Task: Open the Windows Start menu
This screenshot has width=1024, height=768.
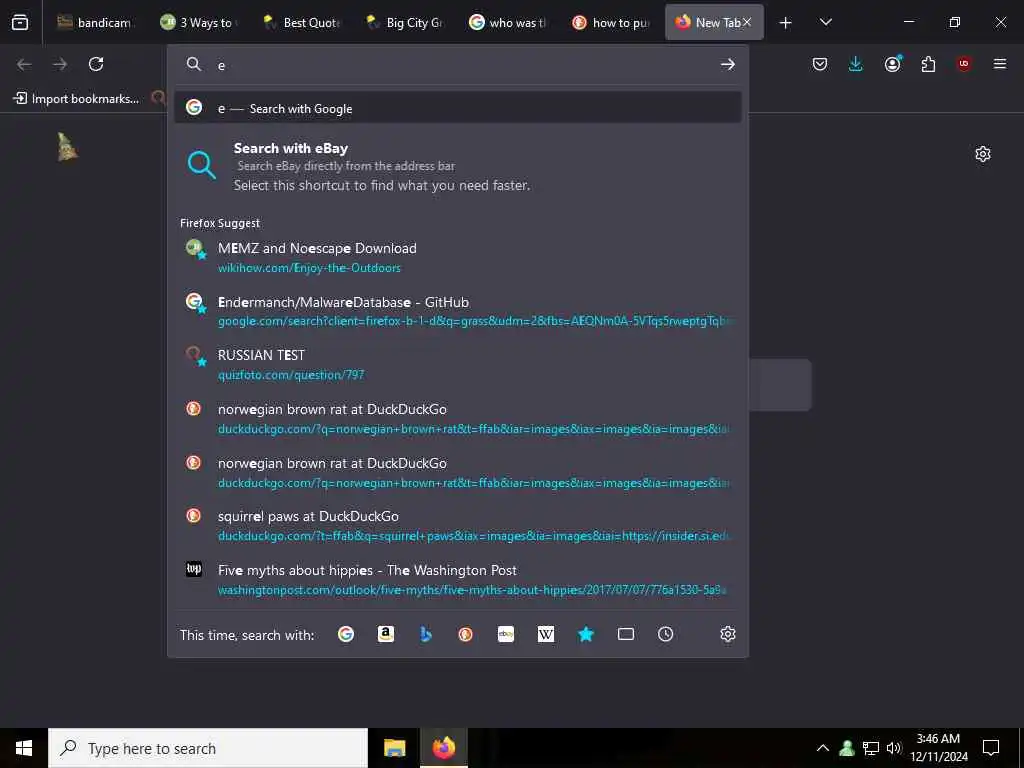Action: 24,748
